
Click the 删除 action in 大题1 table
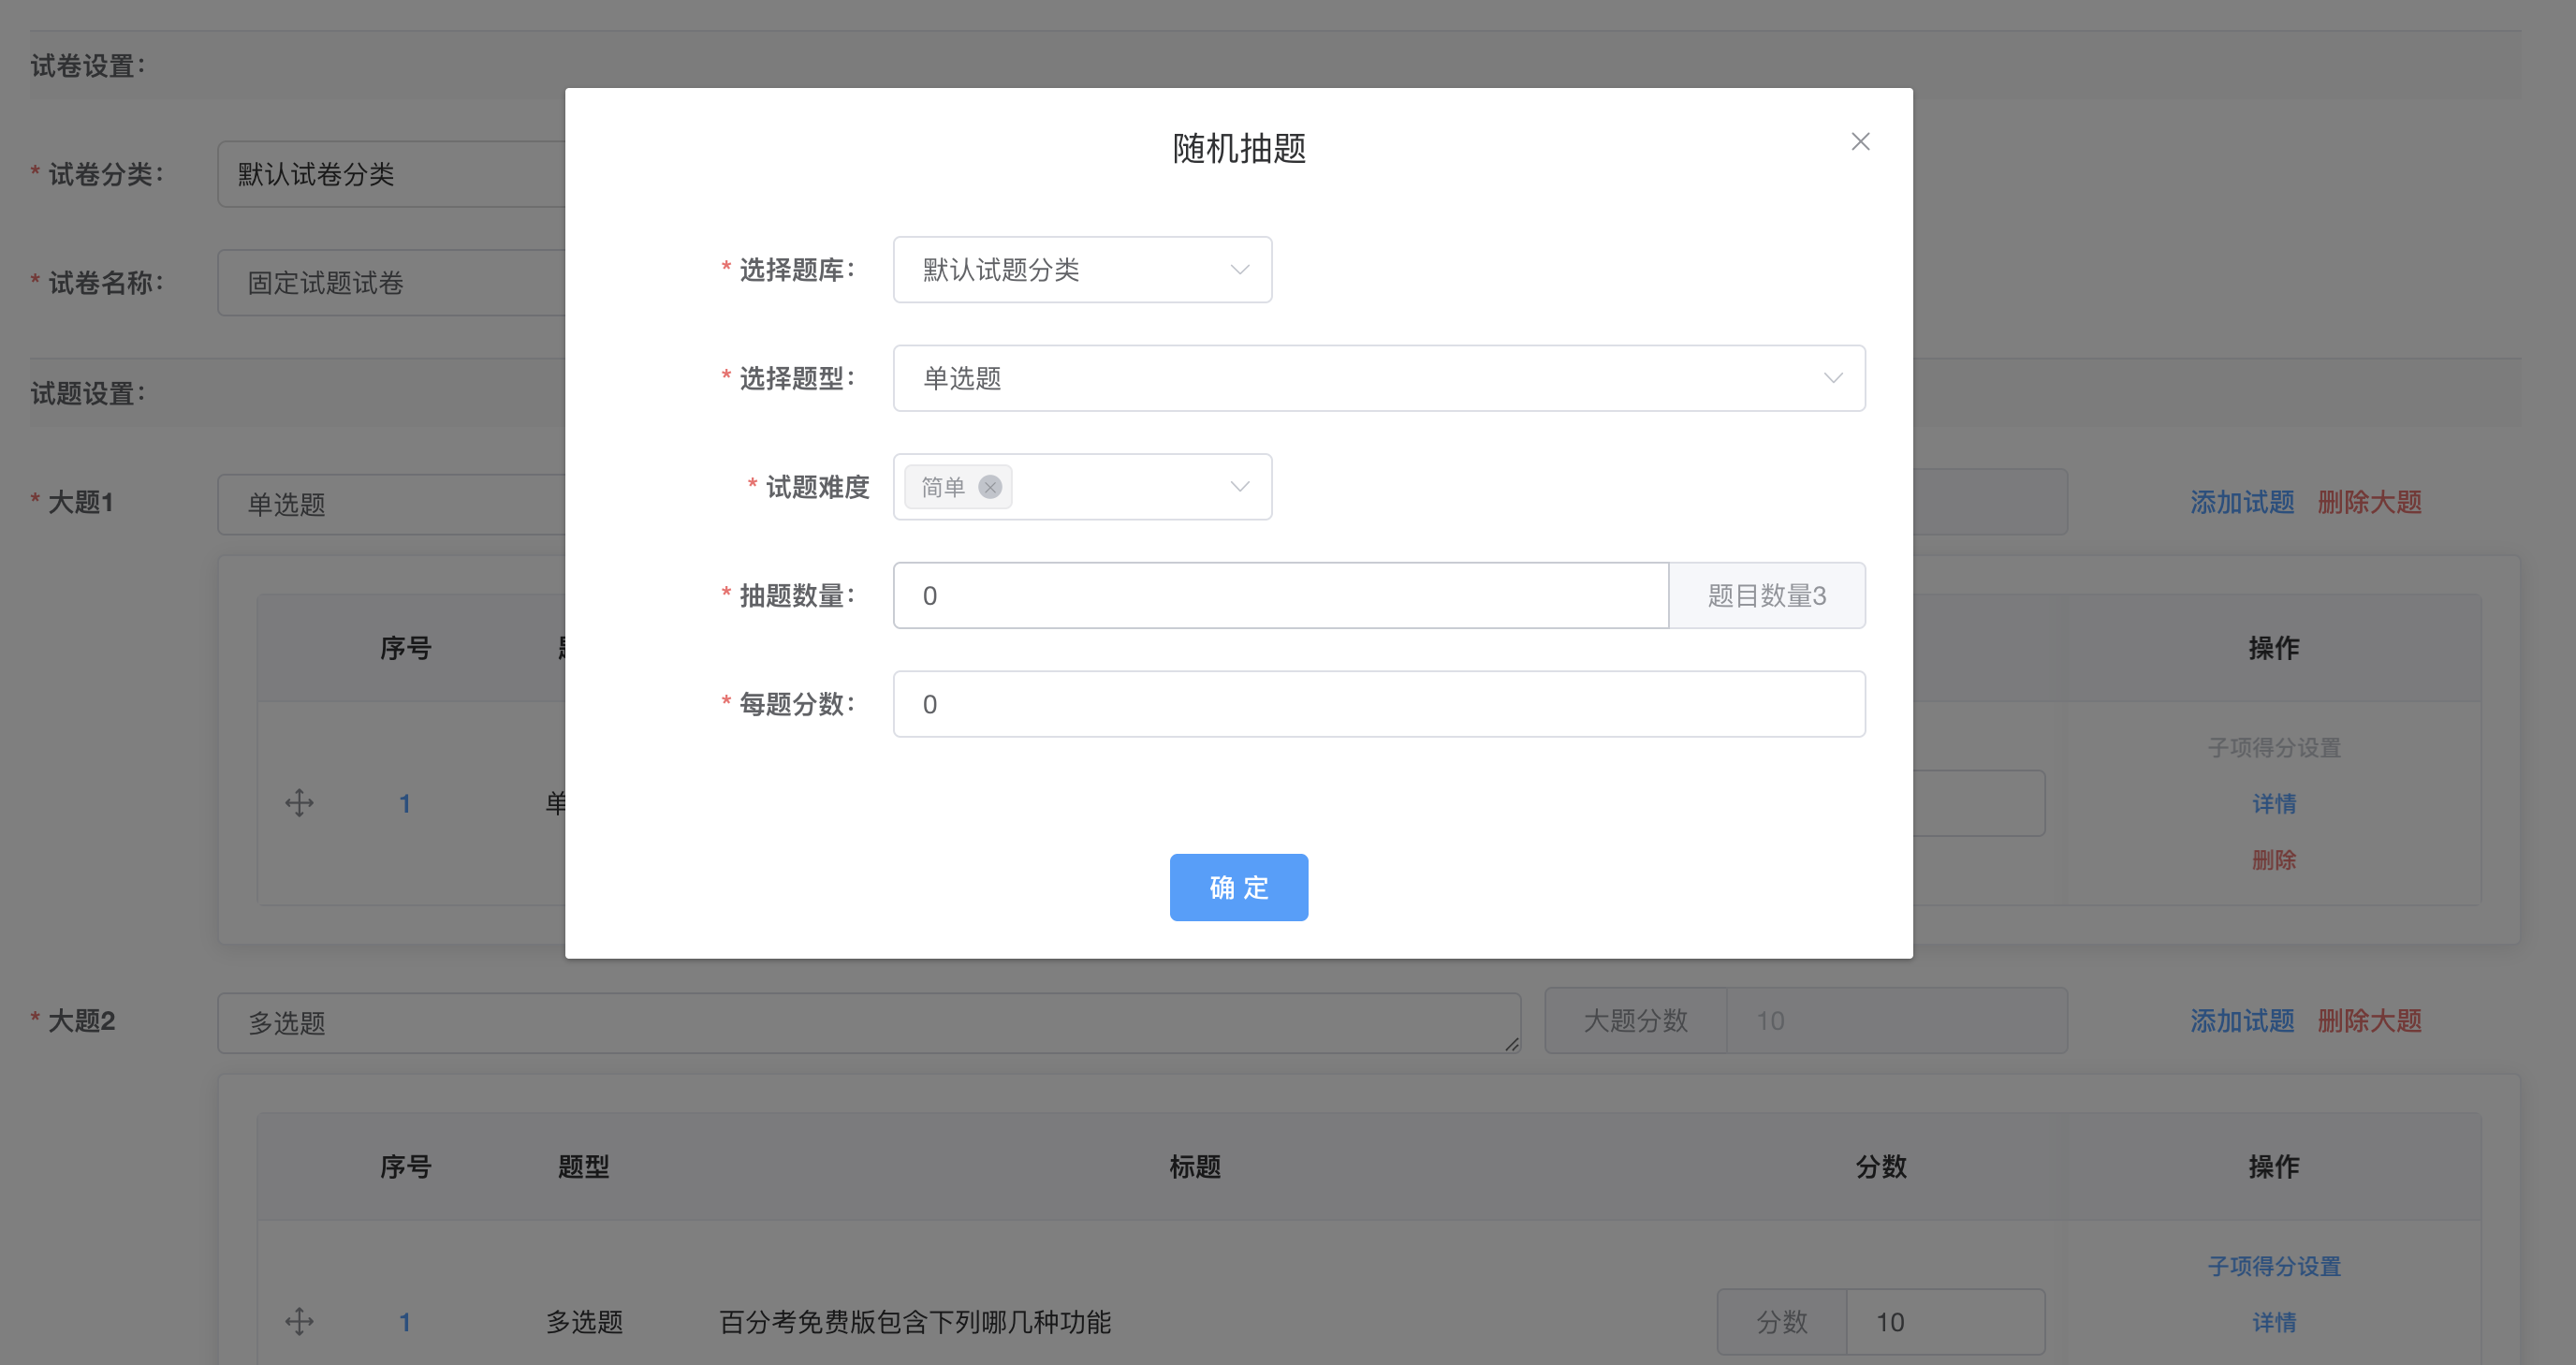(x=2274, y=859)
